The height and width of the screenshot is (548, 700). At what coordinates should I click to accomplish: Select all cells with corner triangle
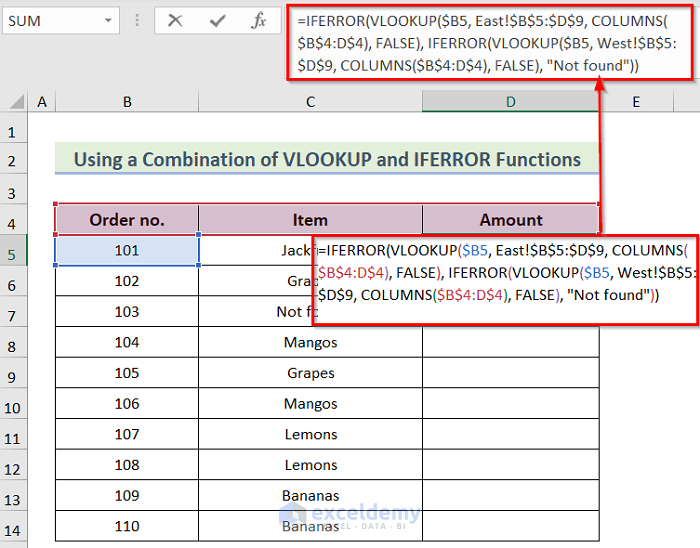(x=16, y=102)
